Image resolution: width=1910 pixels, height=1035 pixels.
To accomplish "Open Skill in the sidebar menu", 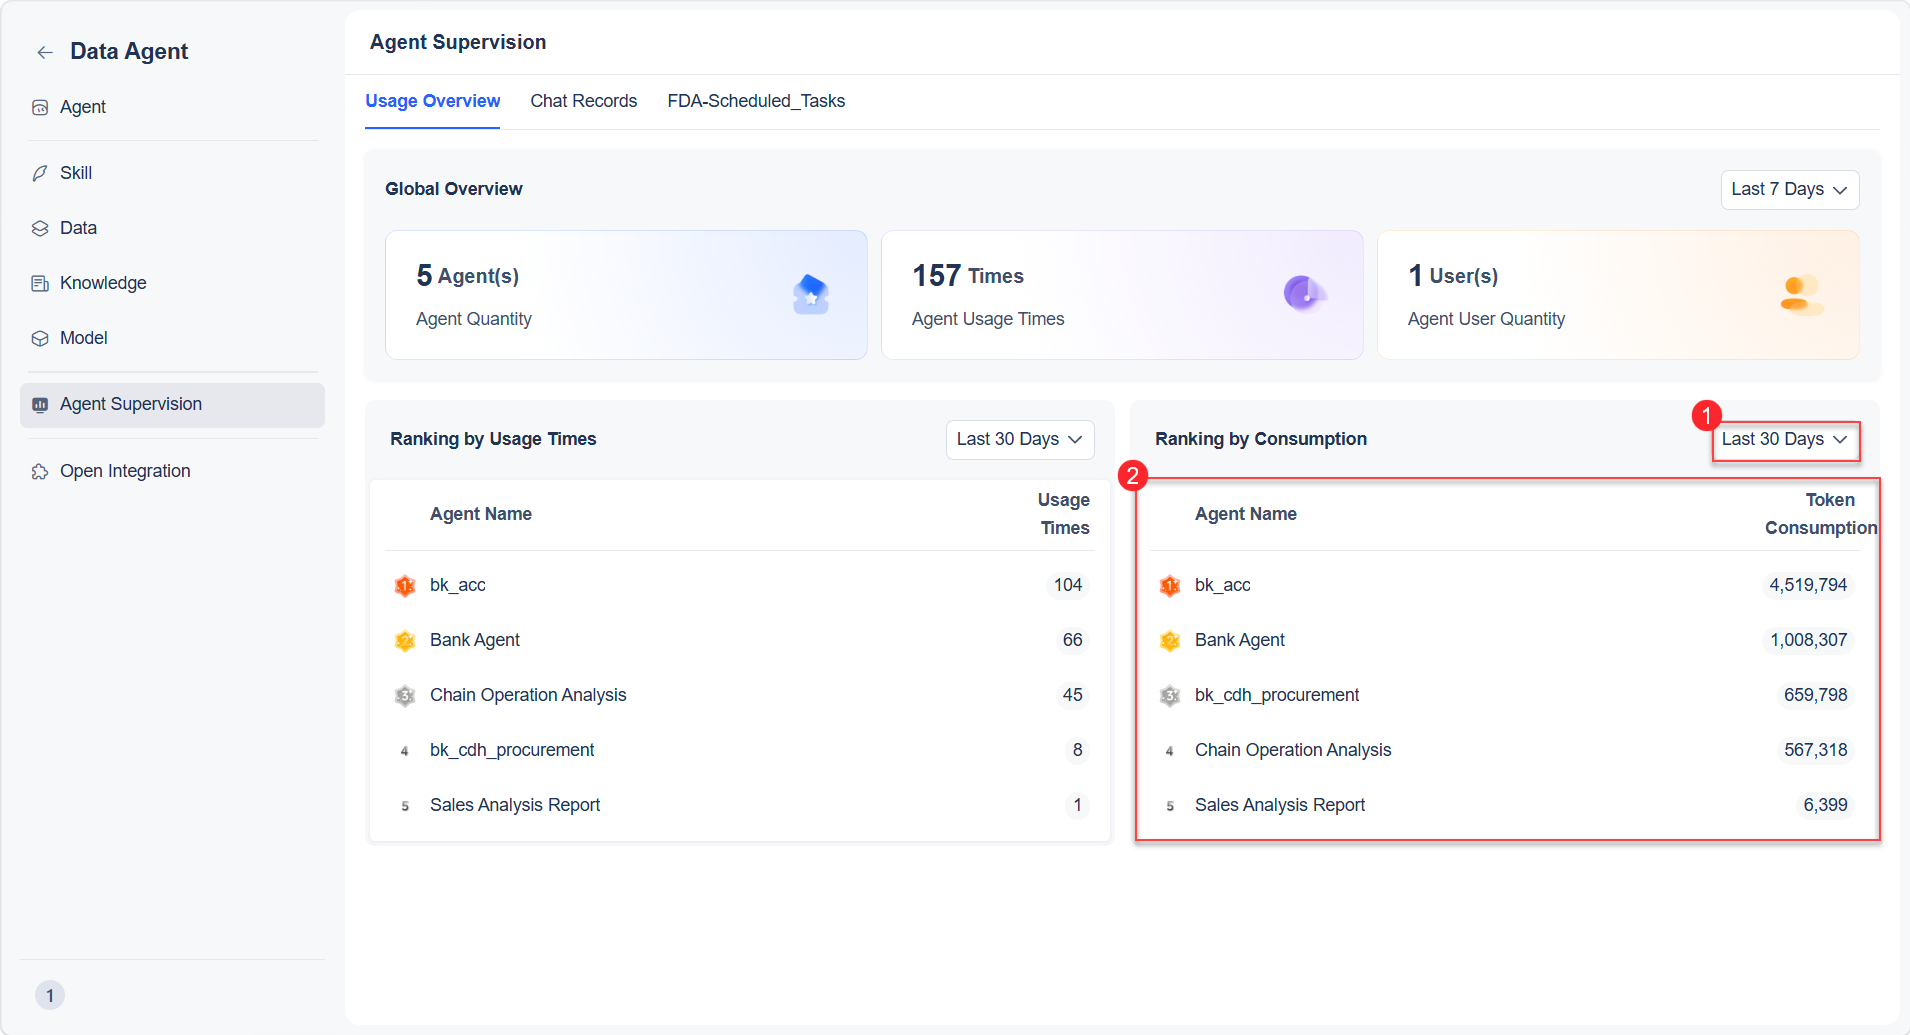I will coord(172,173).
